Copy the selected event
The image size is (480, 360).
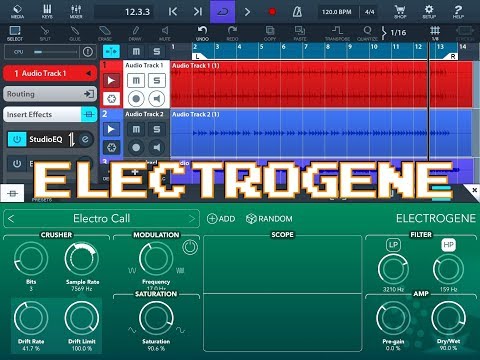pyautogui.click(x=270, y=33)
